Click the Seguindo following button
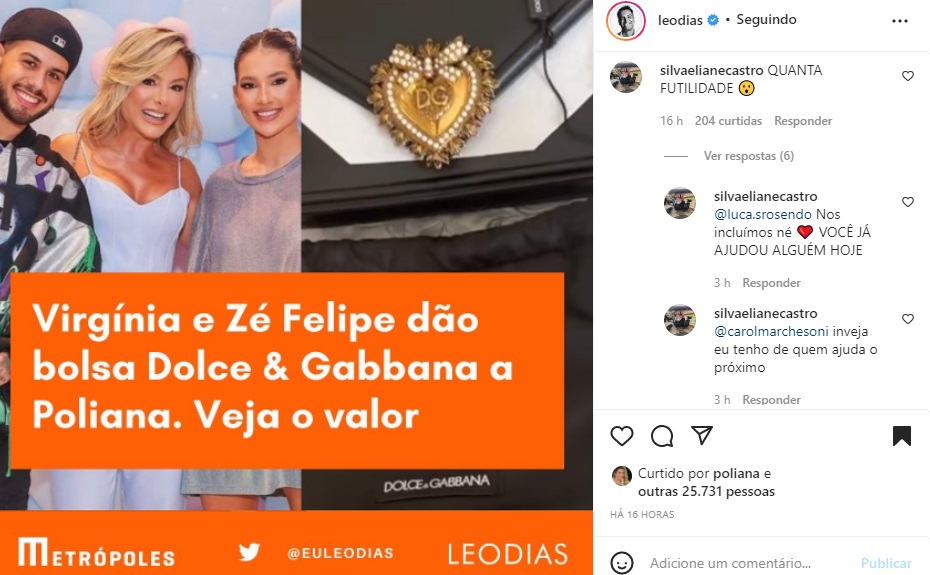Viewport: 930px width, 575px height. point(766,20)
